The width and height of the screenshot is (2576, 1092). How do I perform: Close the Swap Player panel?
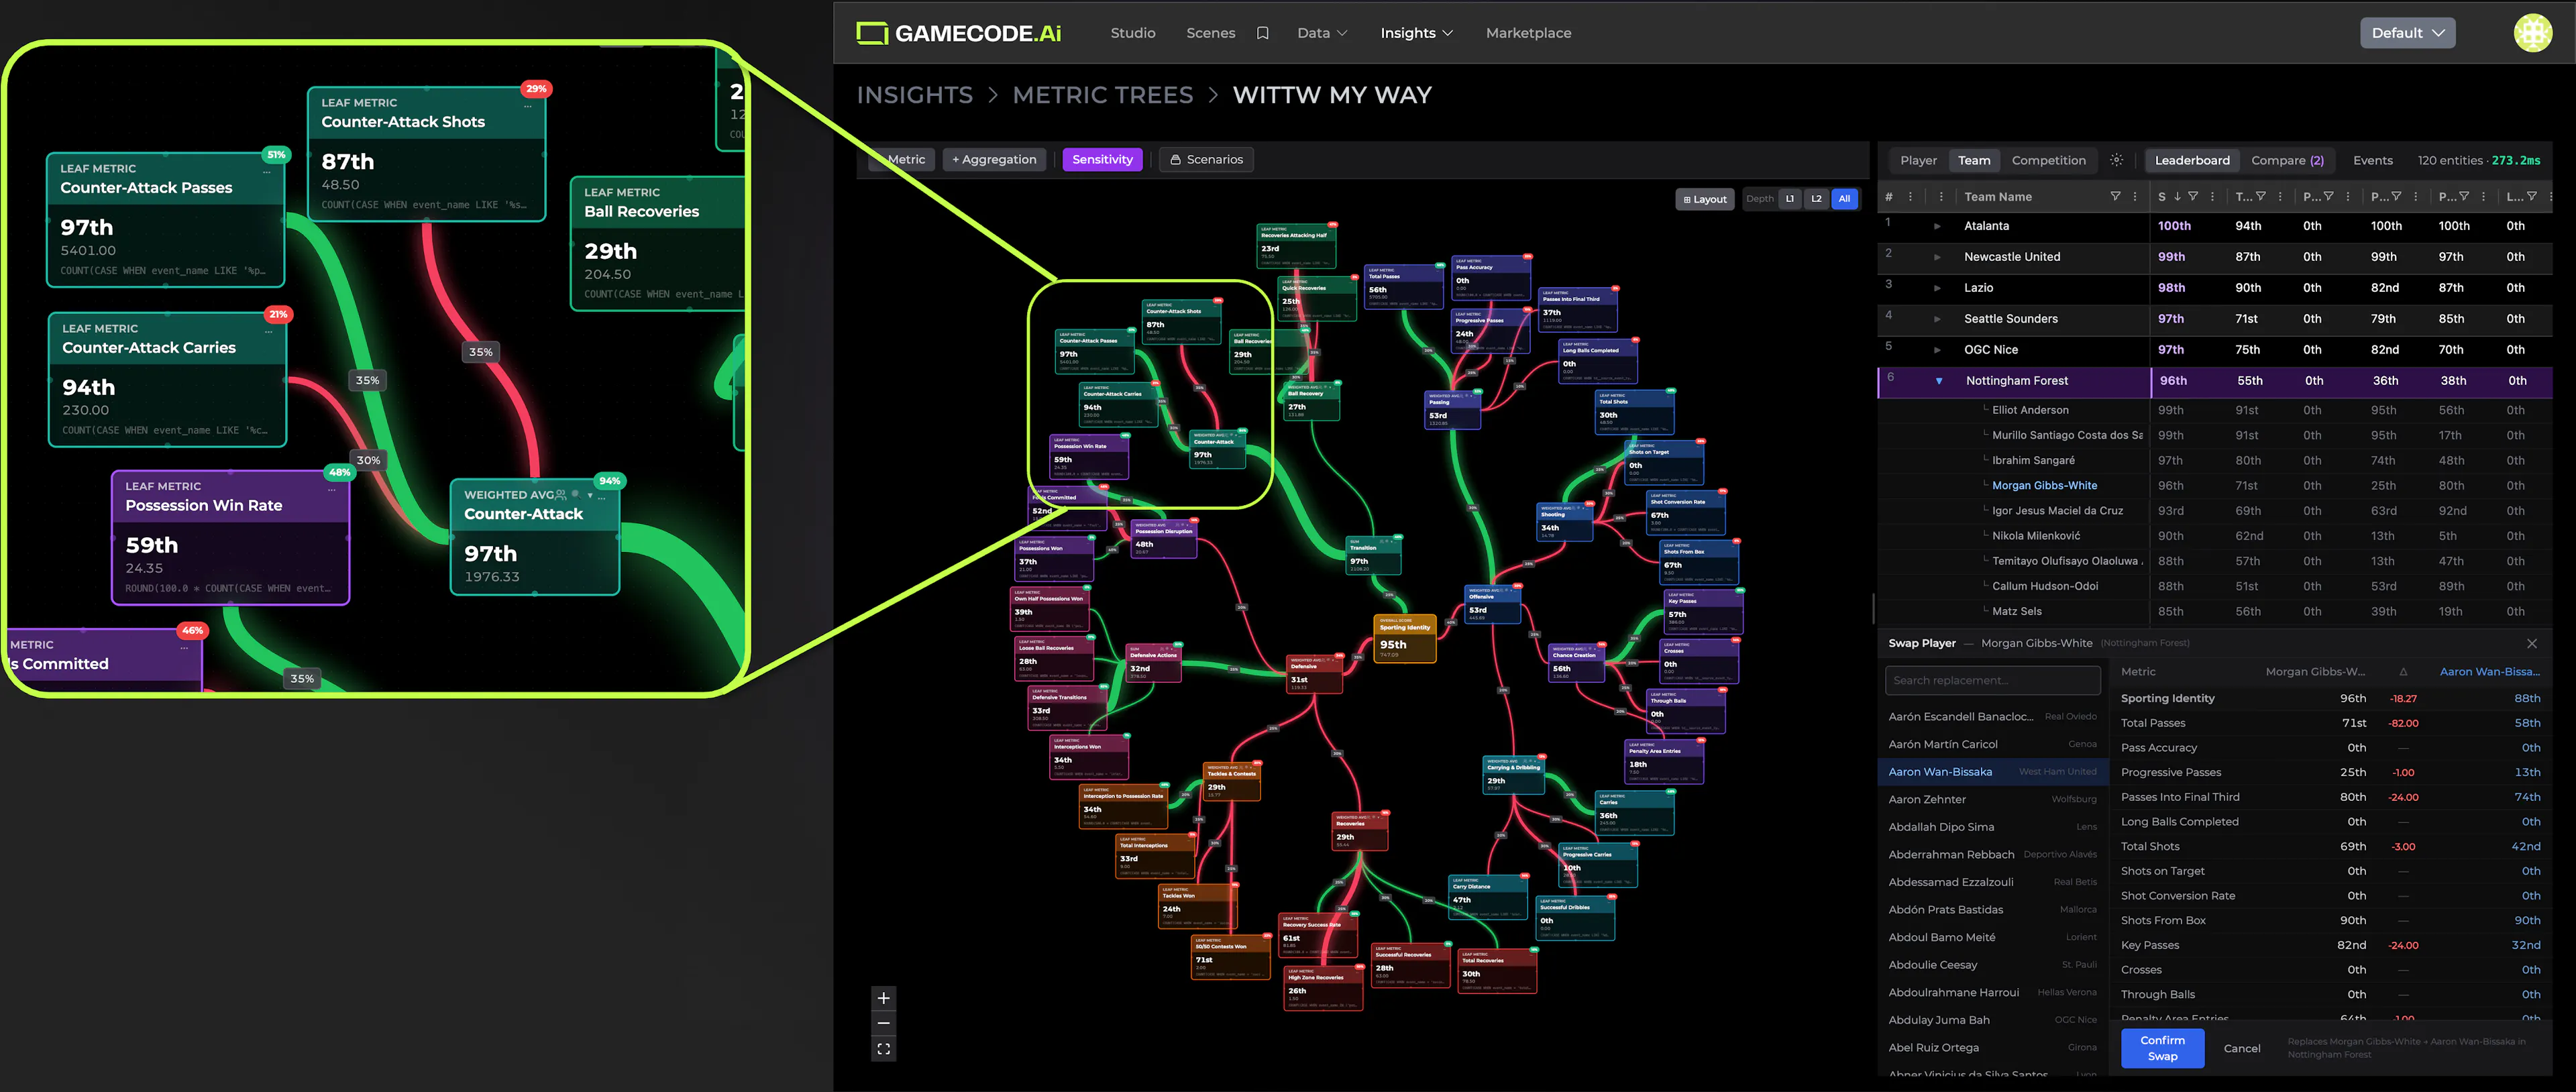[x=2531, y=643]
